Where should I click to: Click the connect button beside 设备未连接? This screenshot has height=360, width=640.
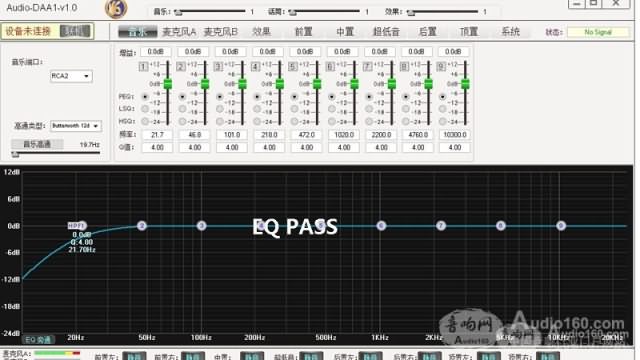coord(75,31)
